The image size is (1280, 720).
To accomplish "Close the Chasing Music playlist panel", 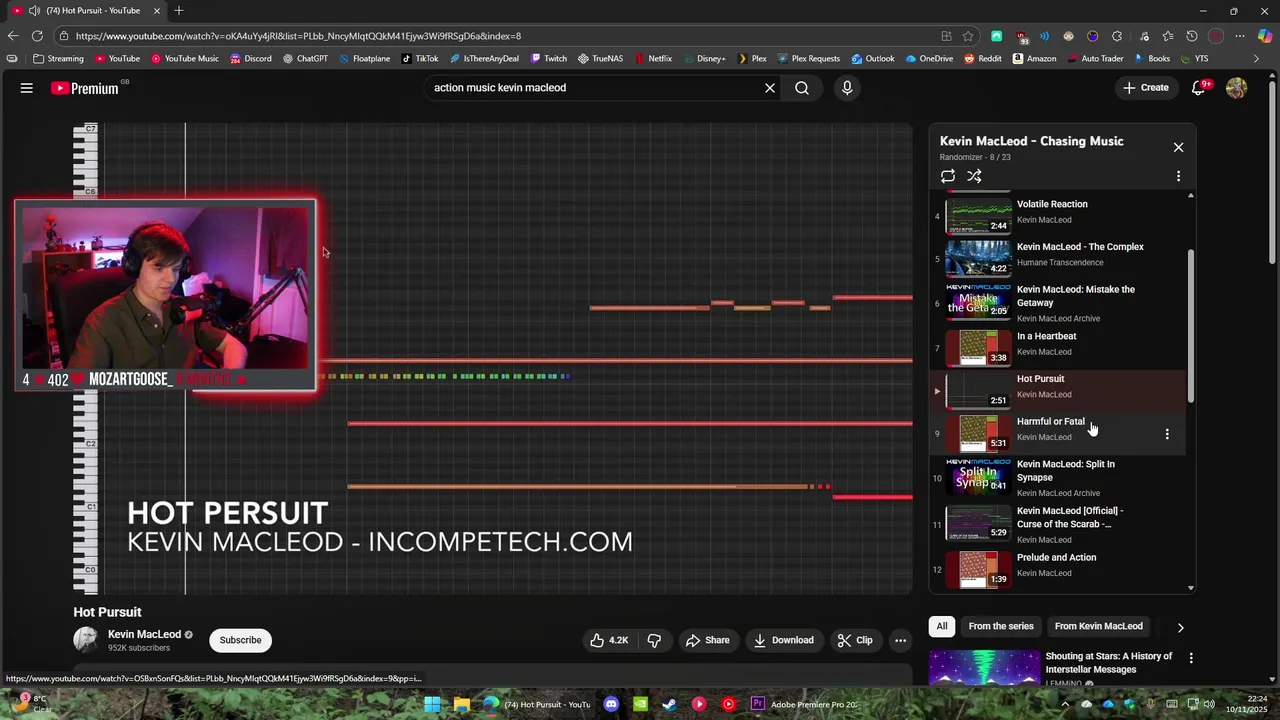I will tap(1178, 147).
